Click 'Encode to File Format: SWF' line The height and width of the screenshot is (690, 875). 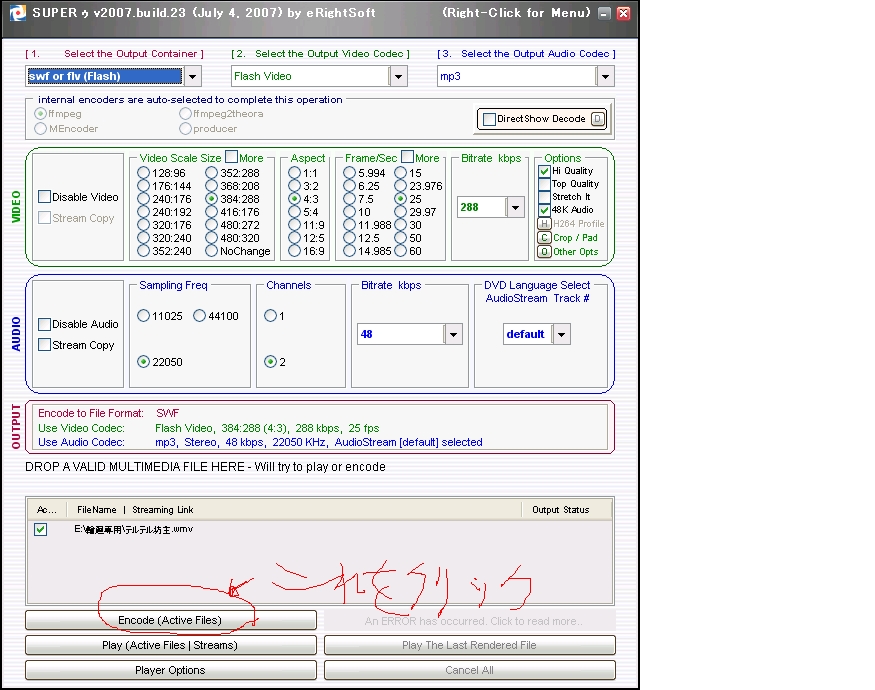109,413
